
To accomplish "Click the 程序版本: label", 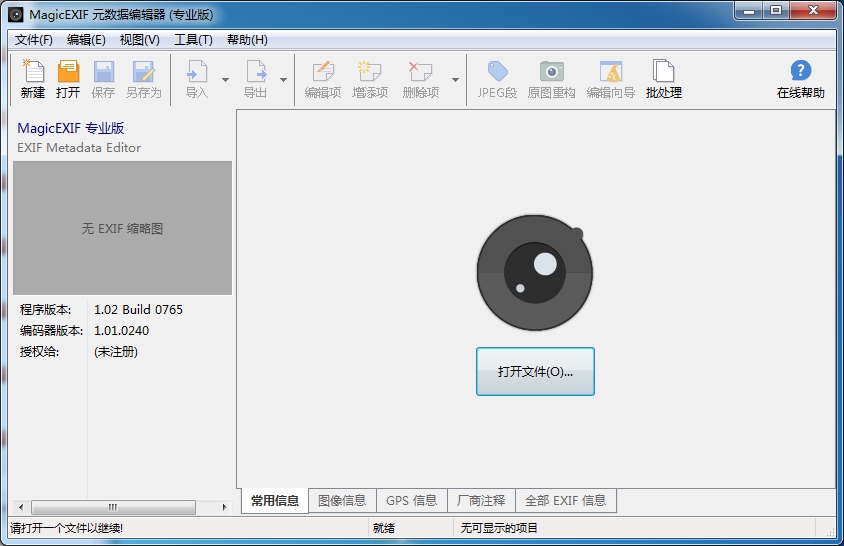I will tap(45, 310).
